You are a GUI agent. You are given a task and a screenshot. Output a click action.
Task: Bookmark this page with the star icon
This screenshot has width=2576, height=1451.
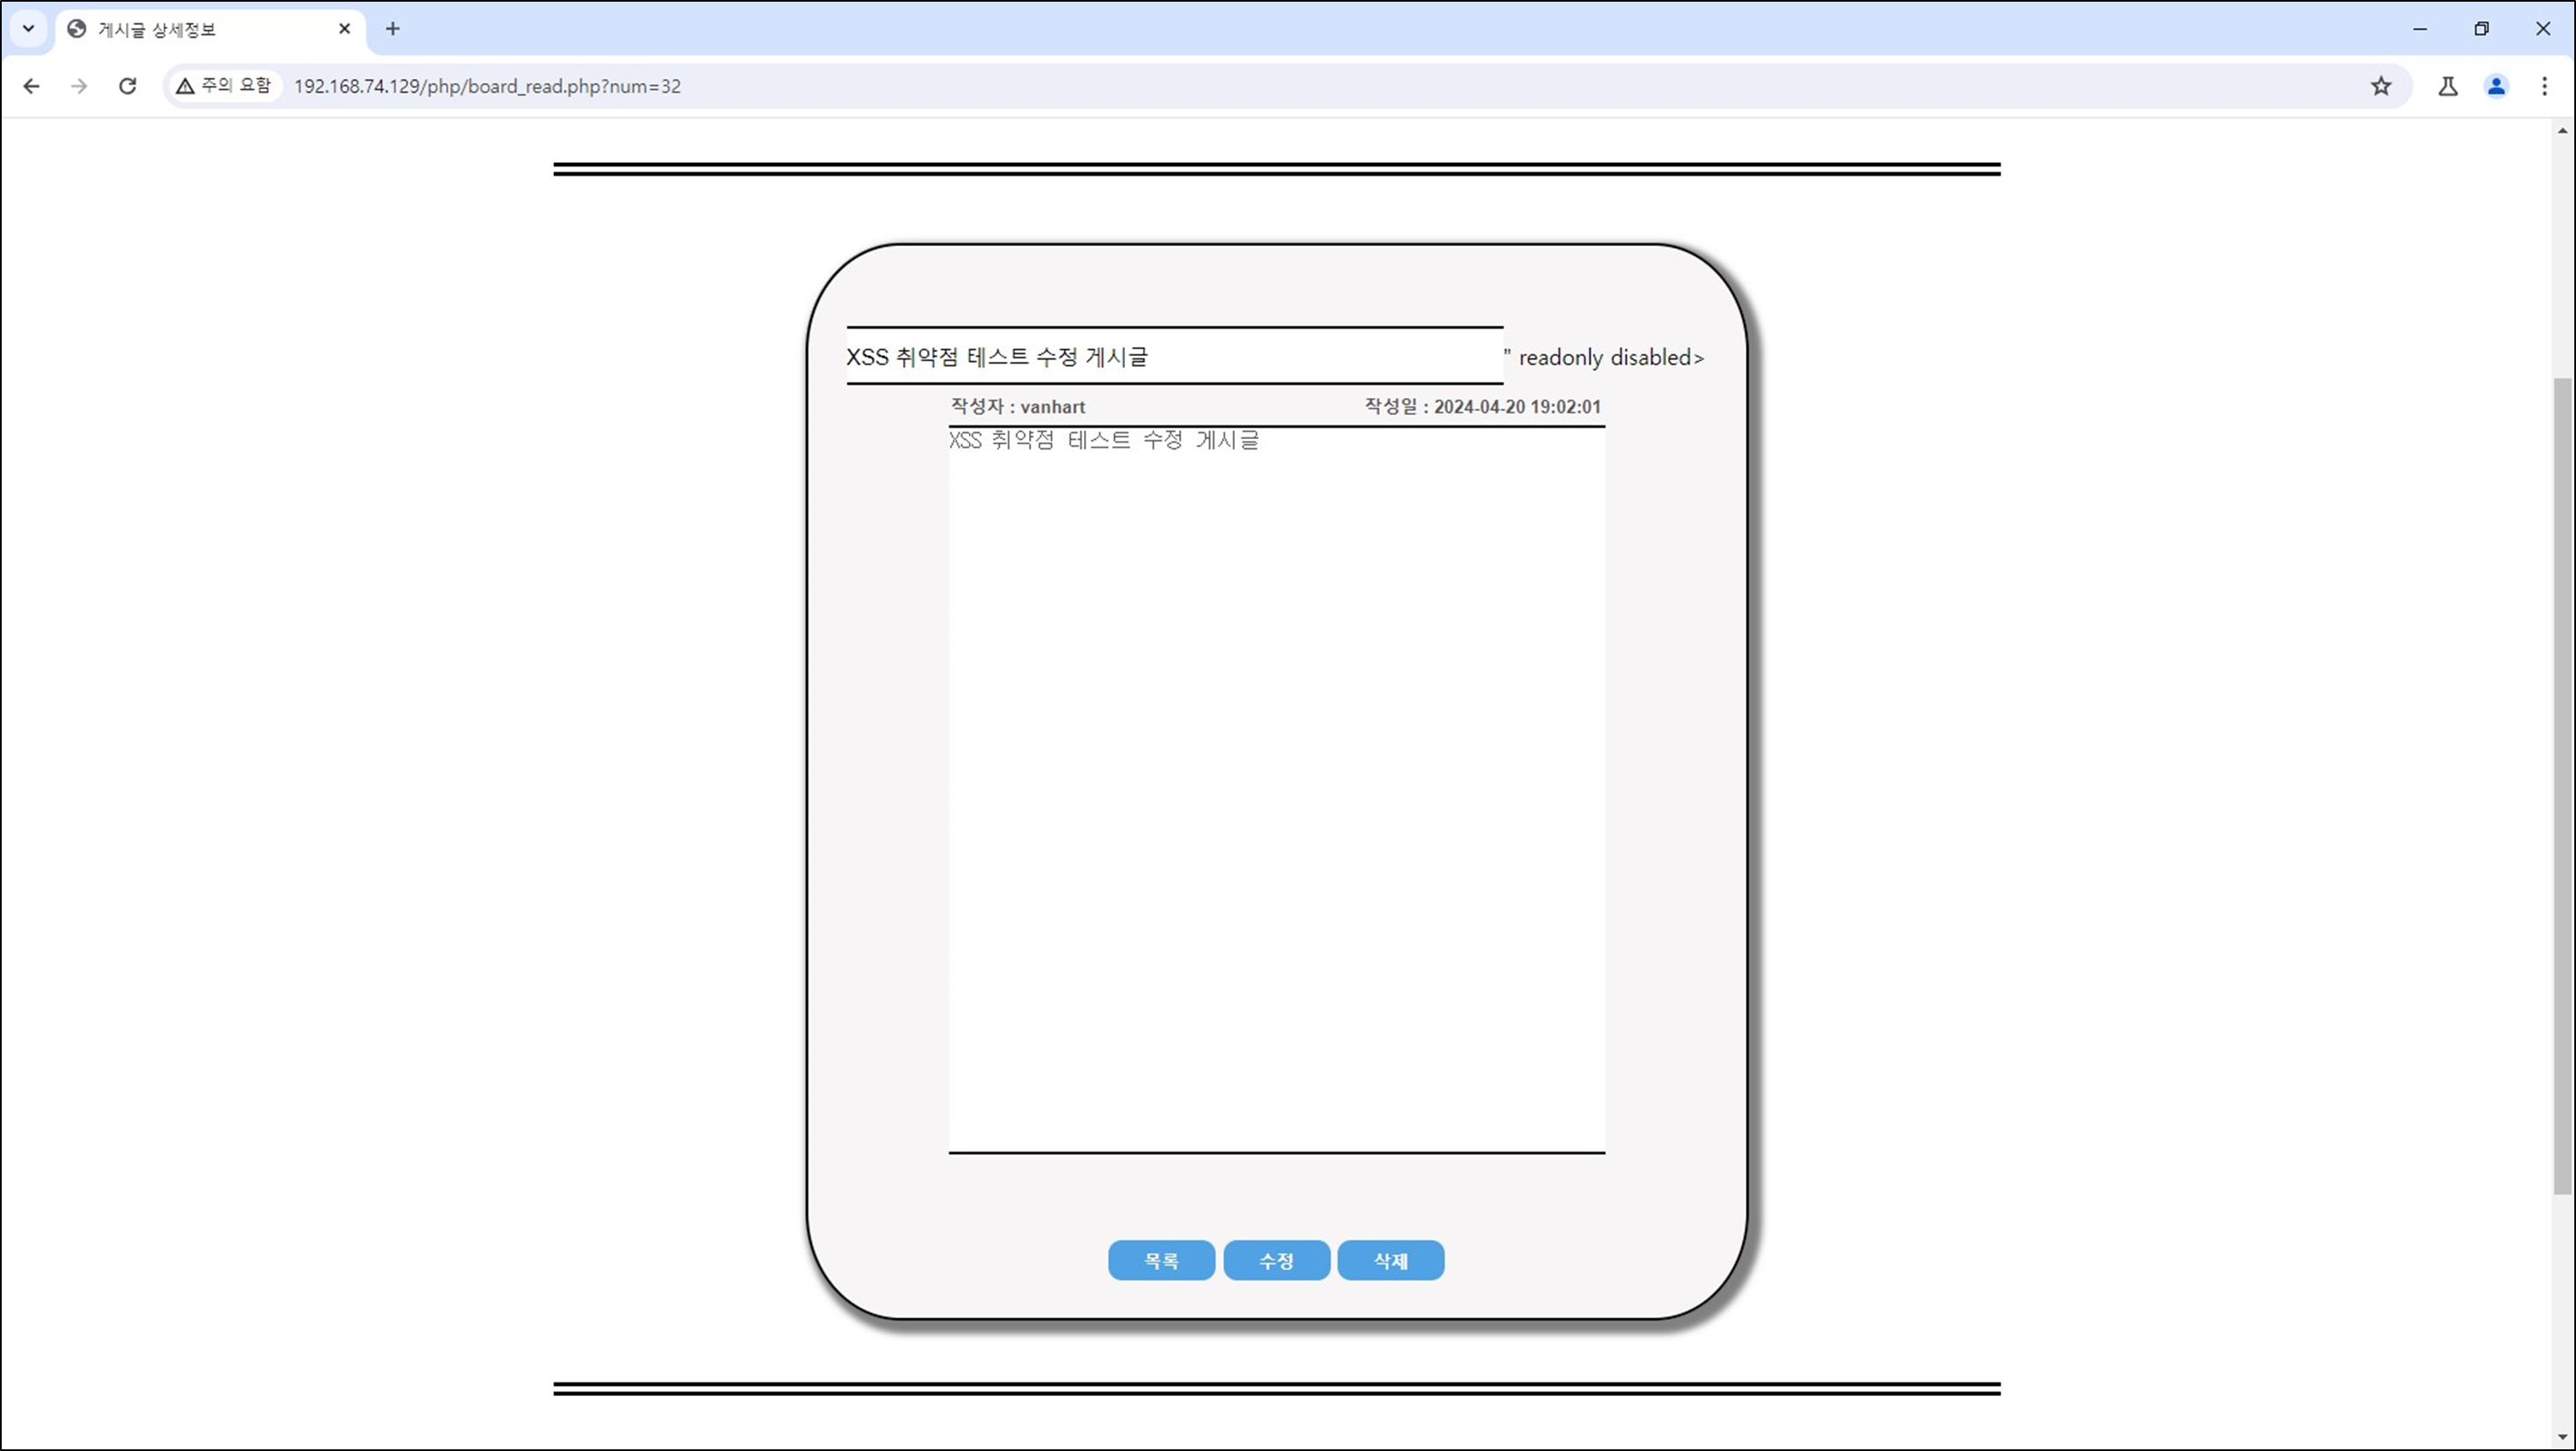2381,86
